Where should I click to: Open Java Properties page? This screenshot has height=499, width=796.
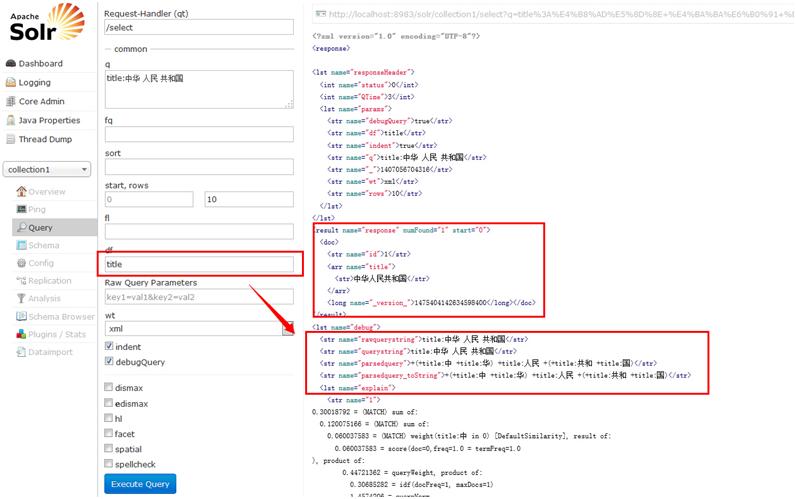49,120
